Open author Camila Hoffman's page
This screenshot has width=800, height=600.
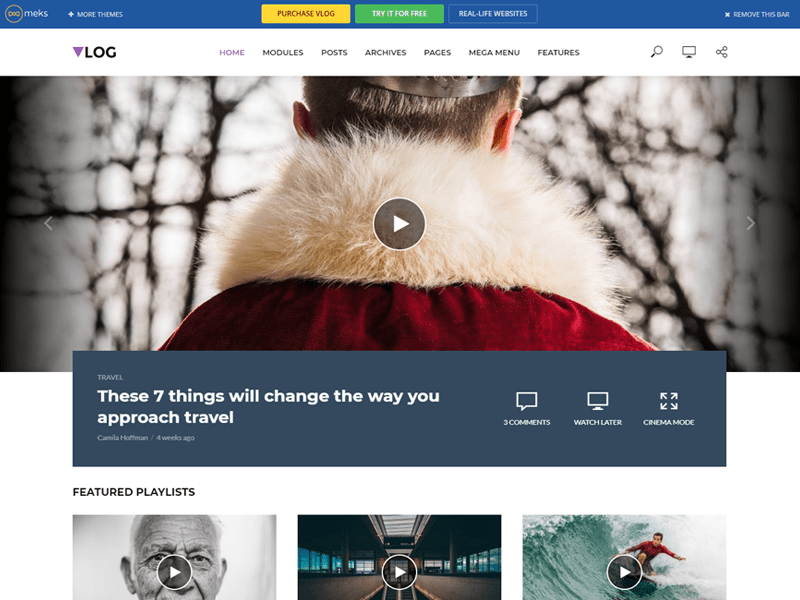(x=122, y=438)
